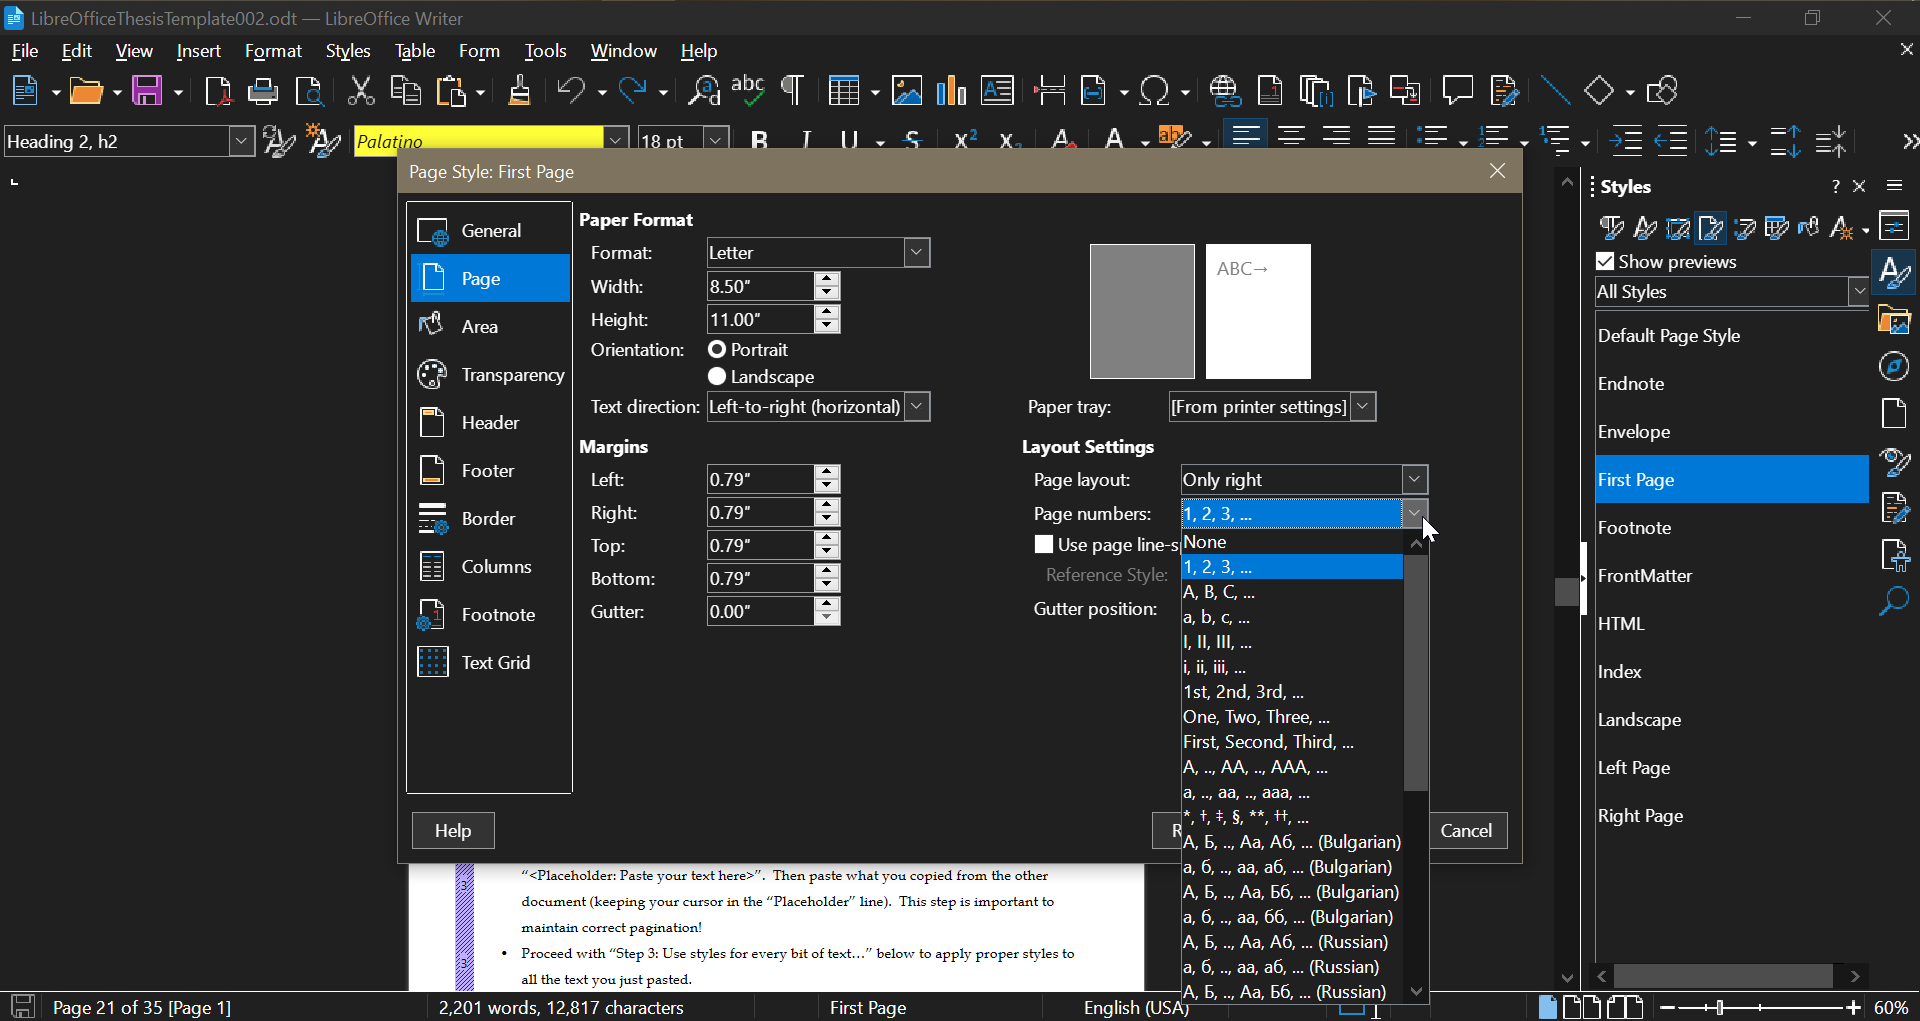
Task: Click Insert Comment icon
Action: point(1457,91)
